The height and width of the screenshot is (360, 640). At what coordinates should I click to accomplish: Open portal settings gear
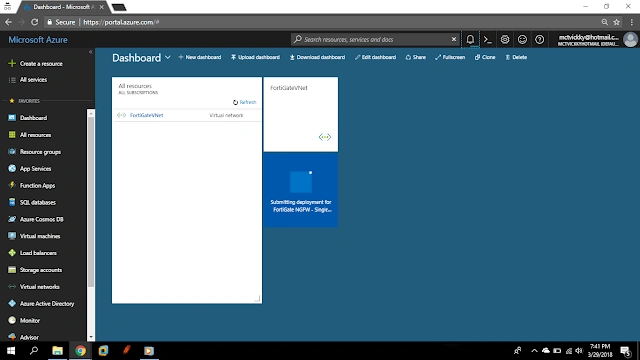click(505, 40)
